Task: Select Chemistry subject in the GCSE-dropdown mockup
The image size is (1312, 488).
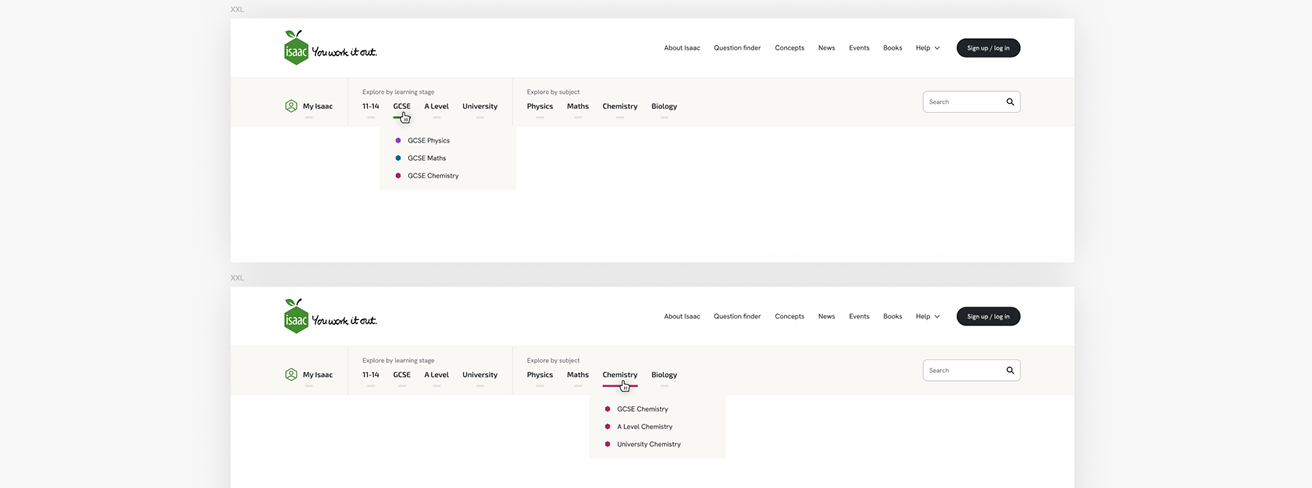Action: point(620,106)
